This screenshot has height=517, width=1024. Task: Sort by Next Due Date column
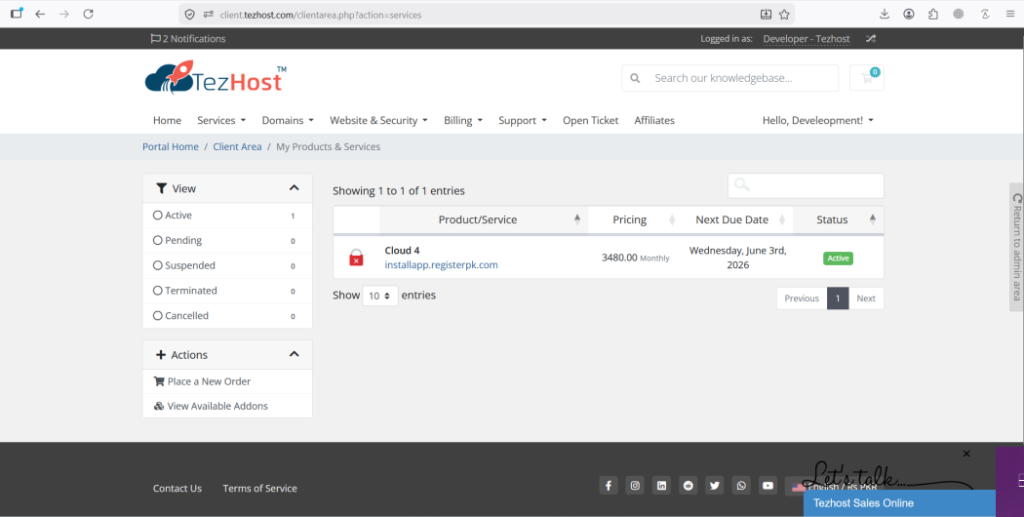coord(738,220)
